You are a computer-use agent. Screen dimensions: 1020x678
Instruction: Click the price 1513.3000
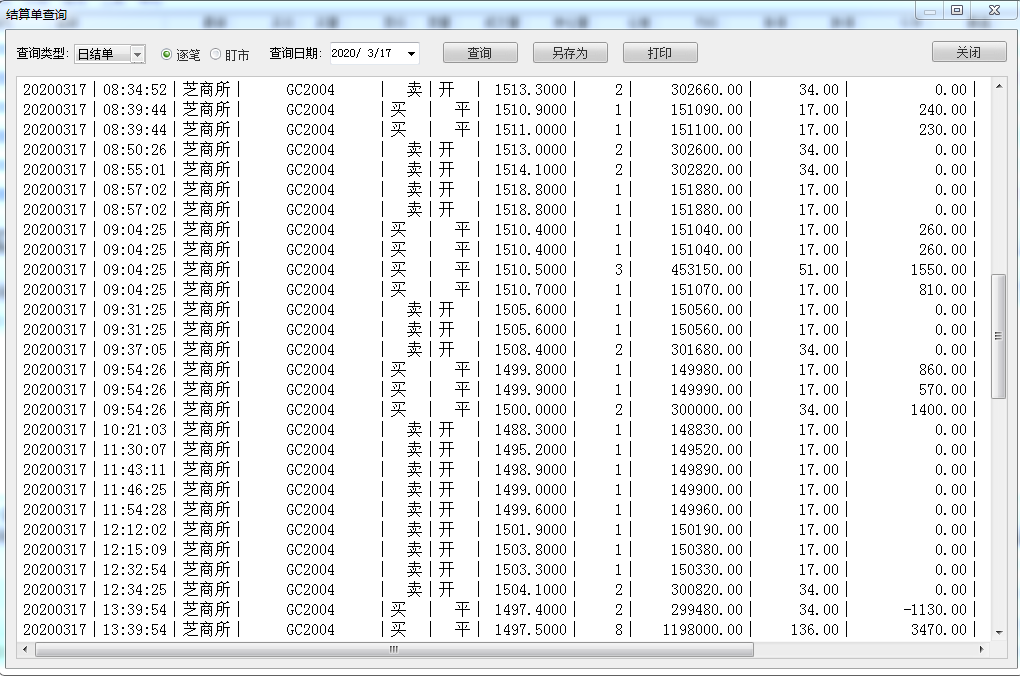click(x=530, y=89)
